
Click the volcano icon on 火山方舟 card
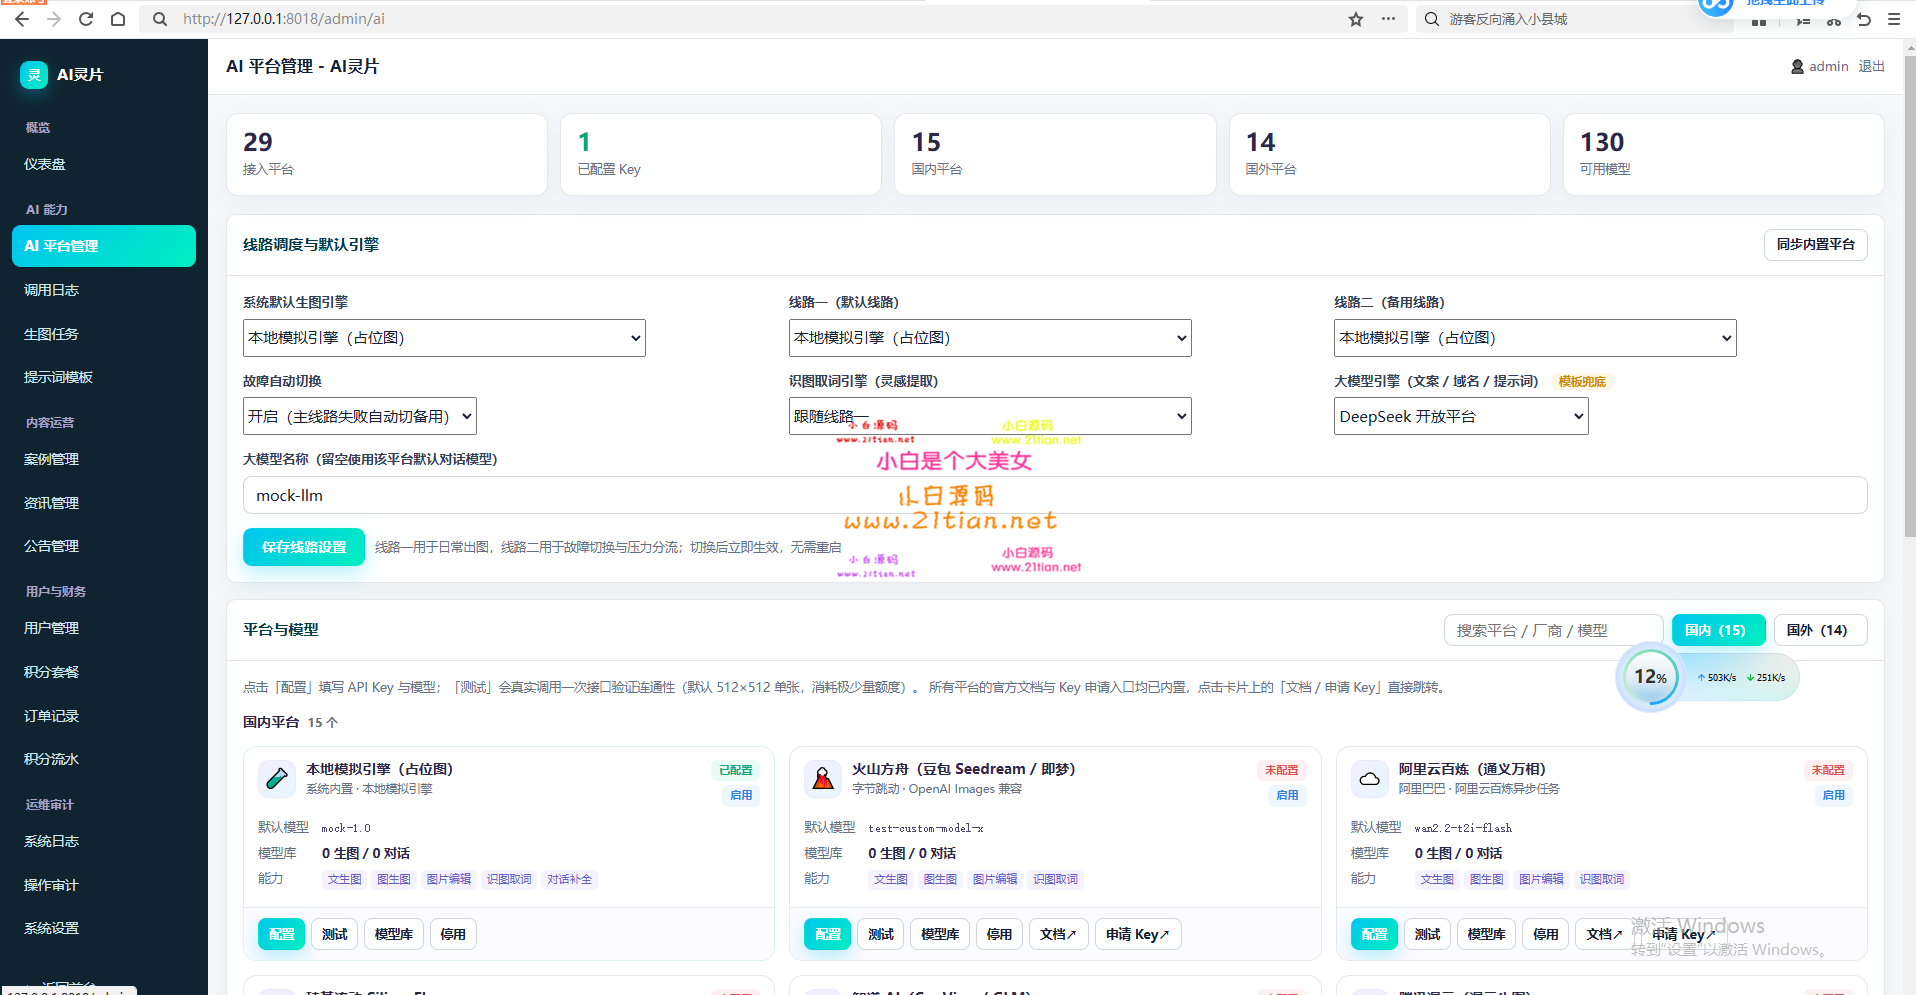[823, 778]
